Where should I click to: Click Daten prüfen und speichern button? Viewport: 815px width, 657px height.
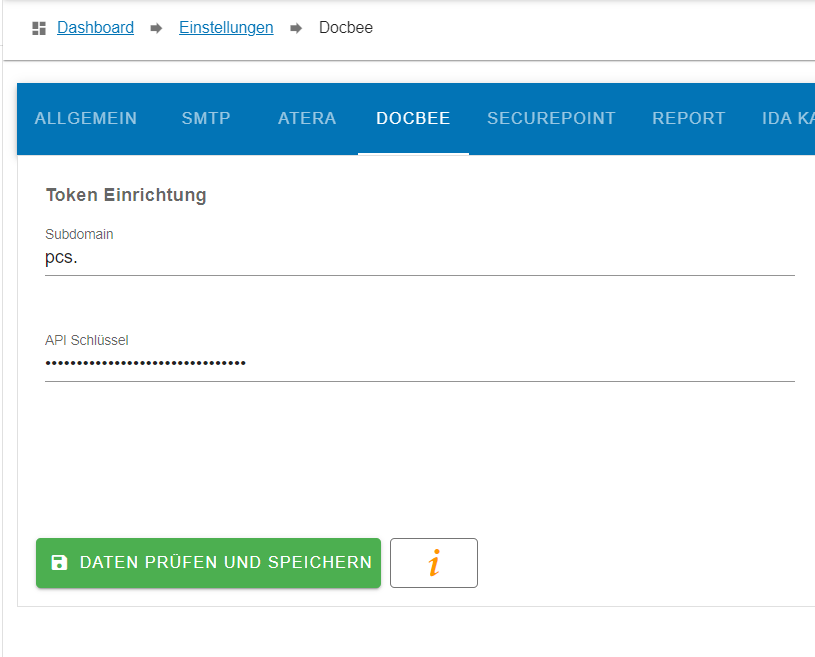point(208,563)
